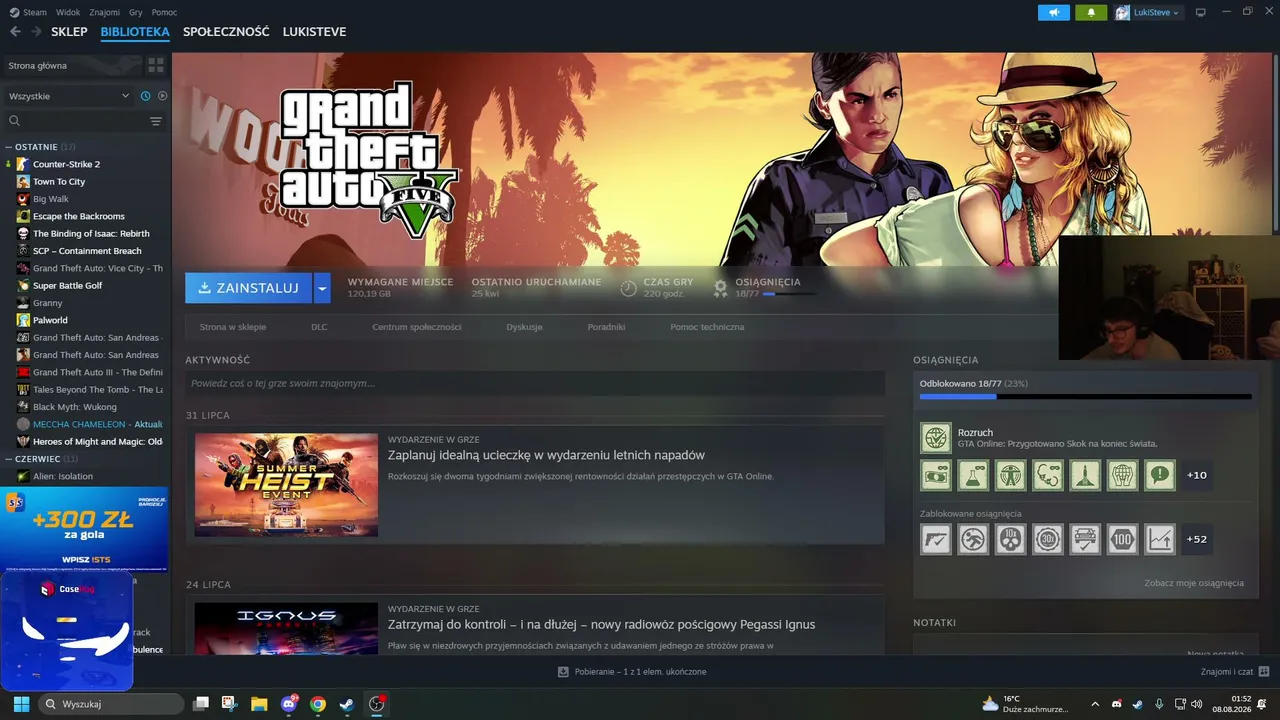This screenshot has height=720, width=1280.
Task: Open the install options dropdown arrow
Action: [322, 288]
